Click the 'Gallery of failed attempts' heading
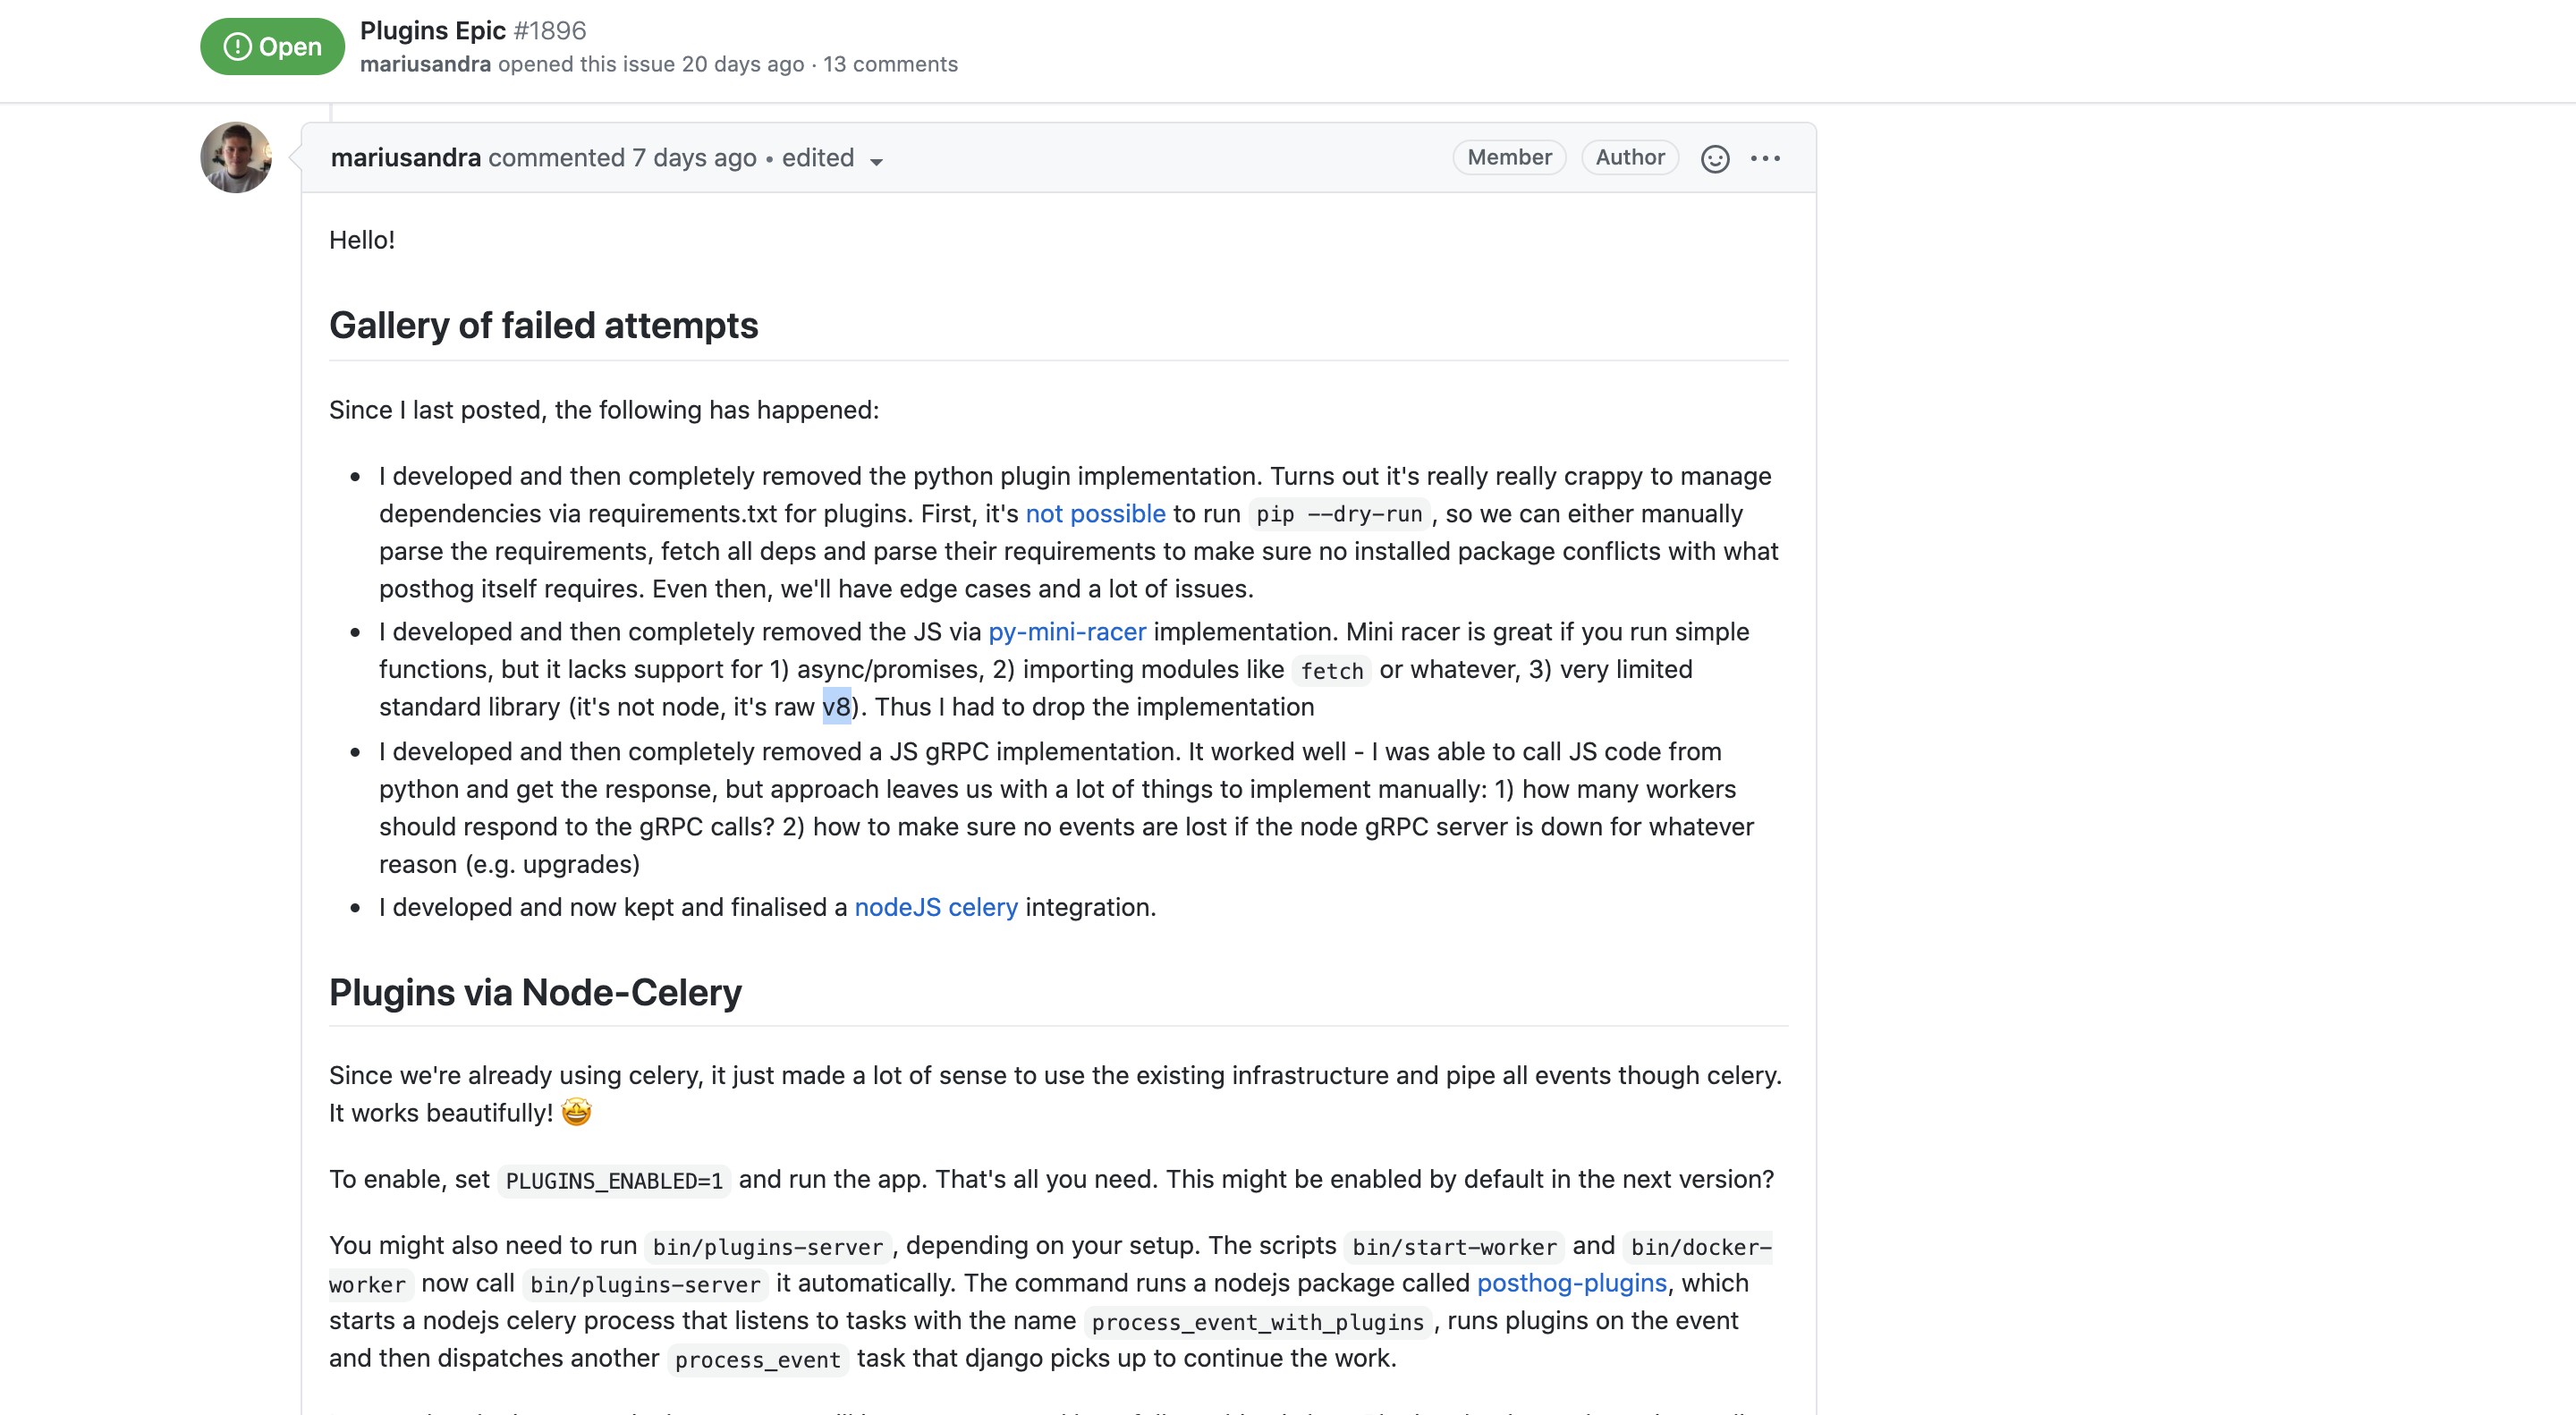The width and height of the screenshot is (2576, 1415). pyautogui.click(x=544, y=326)
